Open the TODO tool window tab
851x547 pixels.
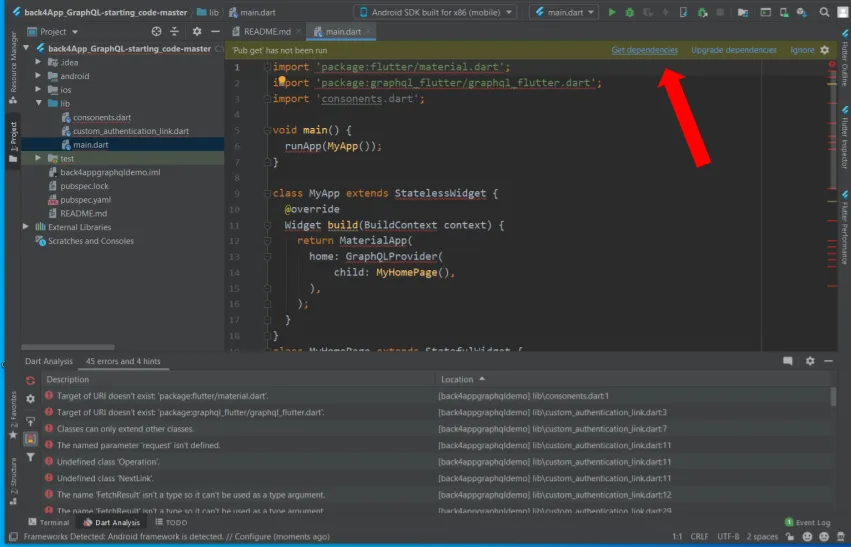click(171, 522)
